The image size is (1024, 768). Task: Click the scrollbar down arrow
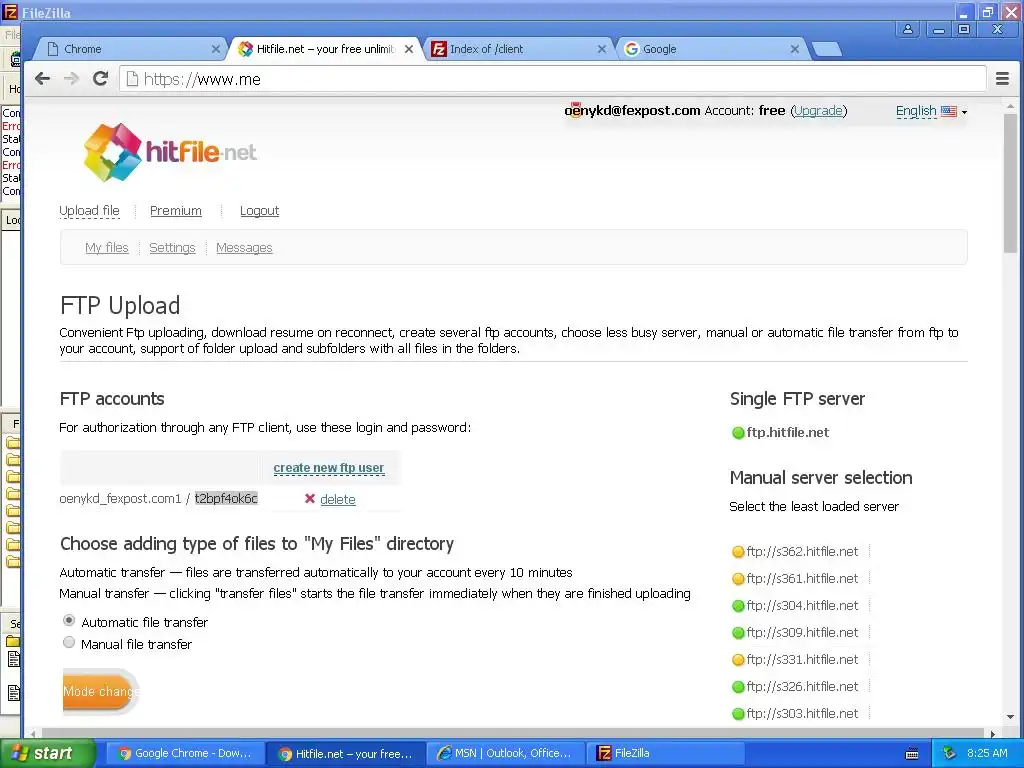pos(1010,717)
